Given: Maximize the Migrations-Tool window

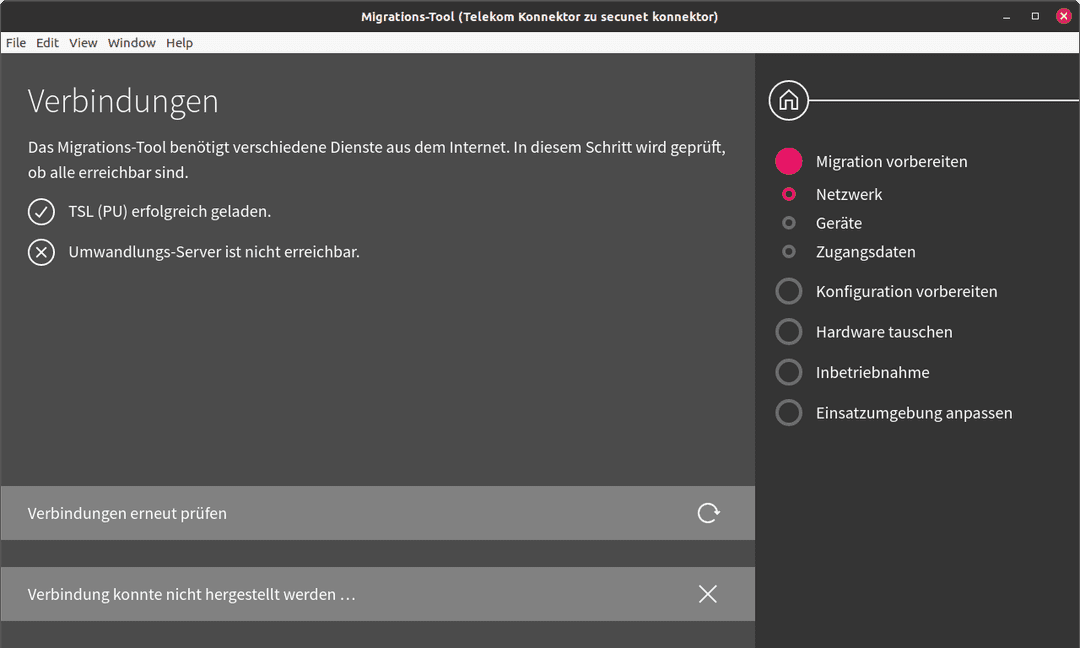Looking at the screenshot, I should pos(1035,17).
